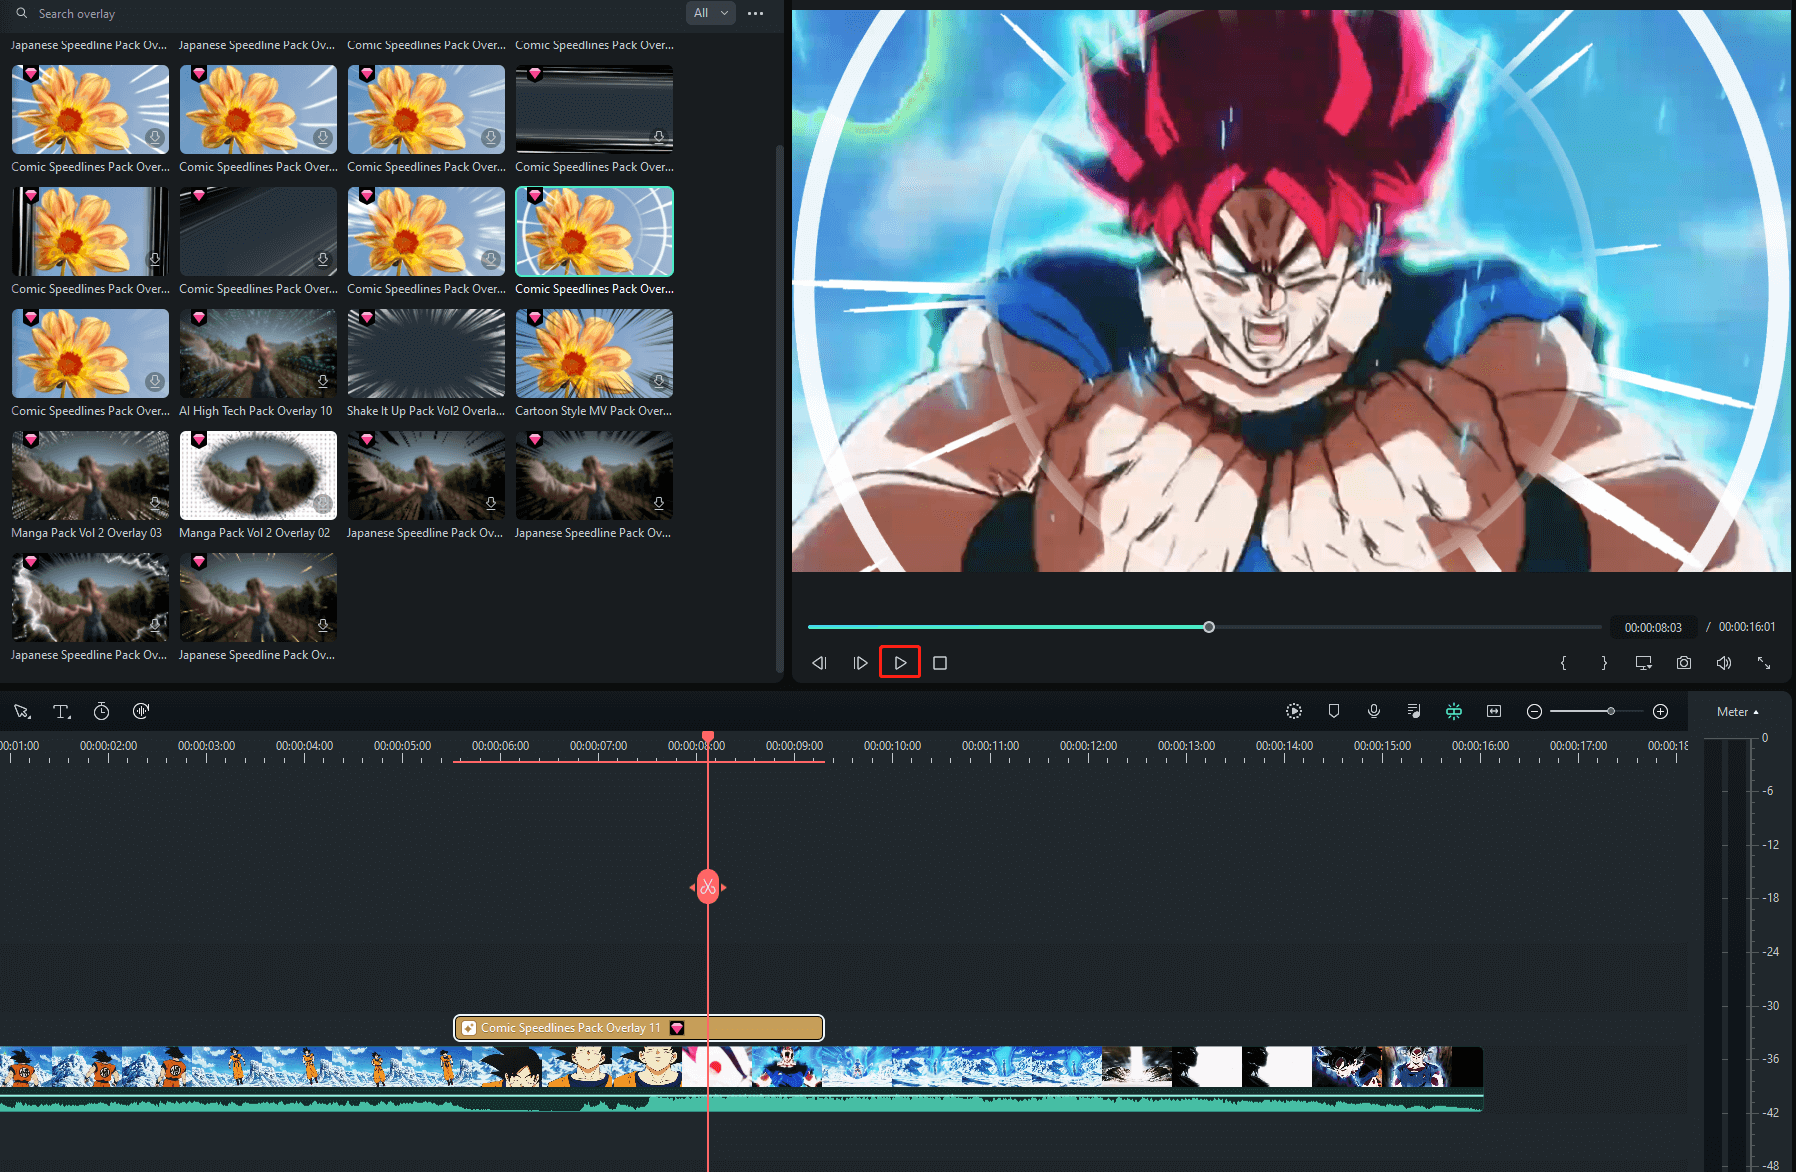The image size is (1796, 1172).
Task: Open the play-on-device monitor dropdown
Action: coord(1643,662)
